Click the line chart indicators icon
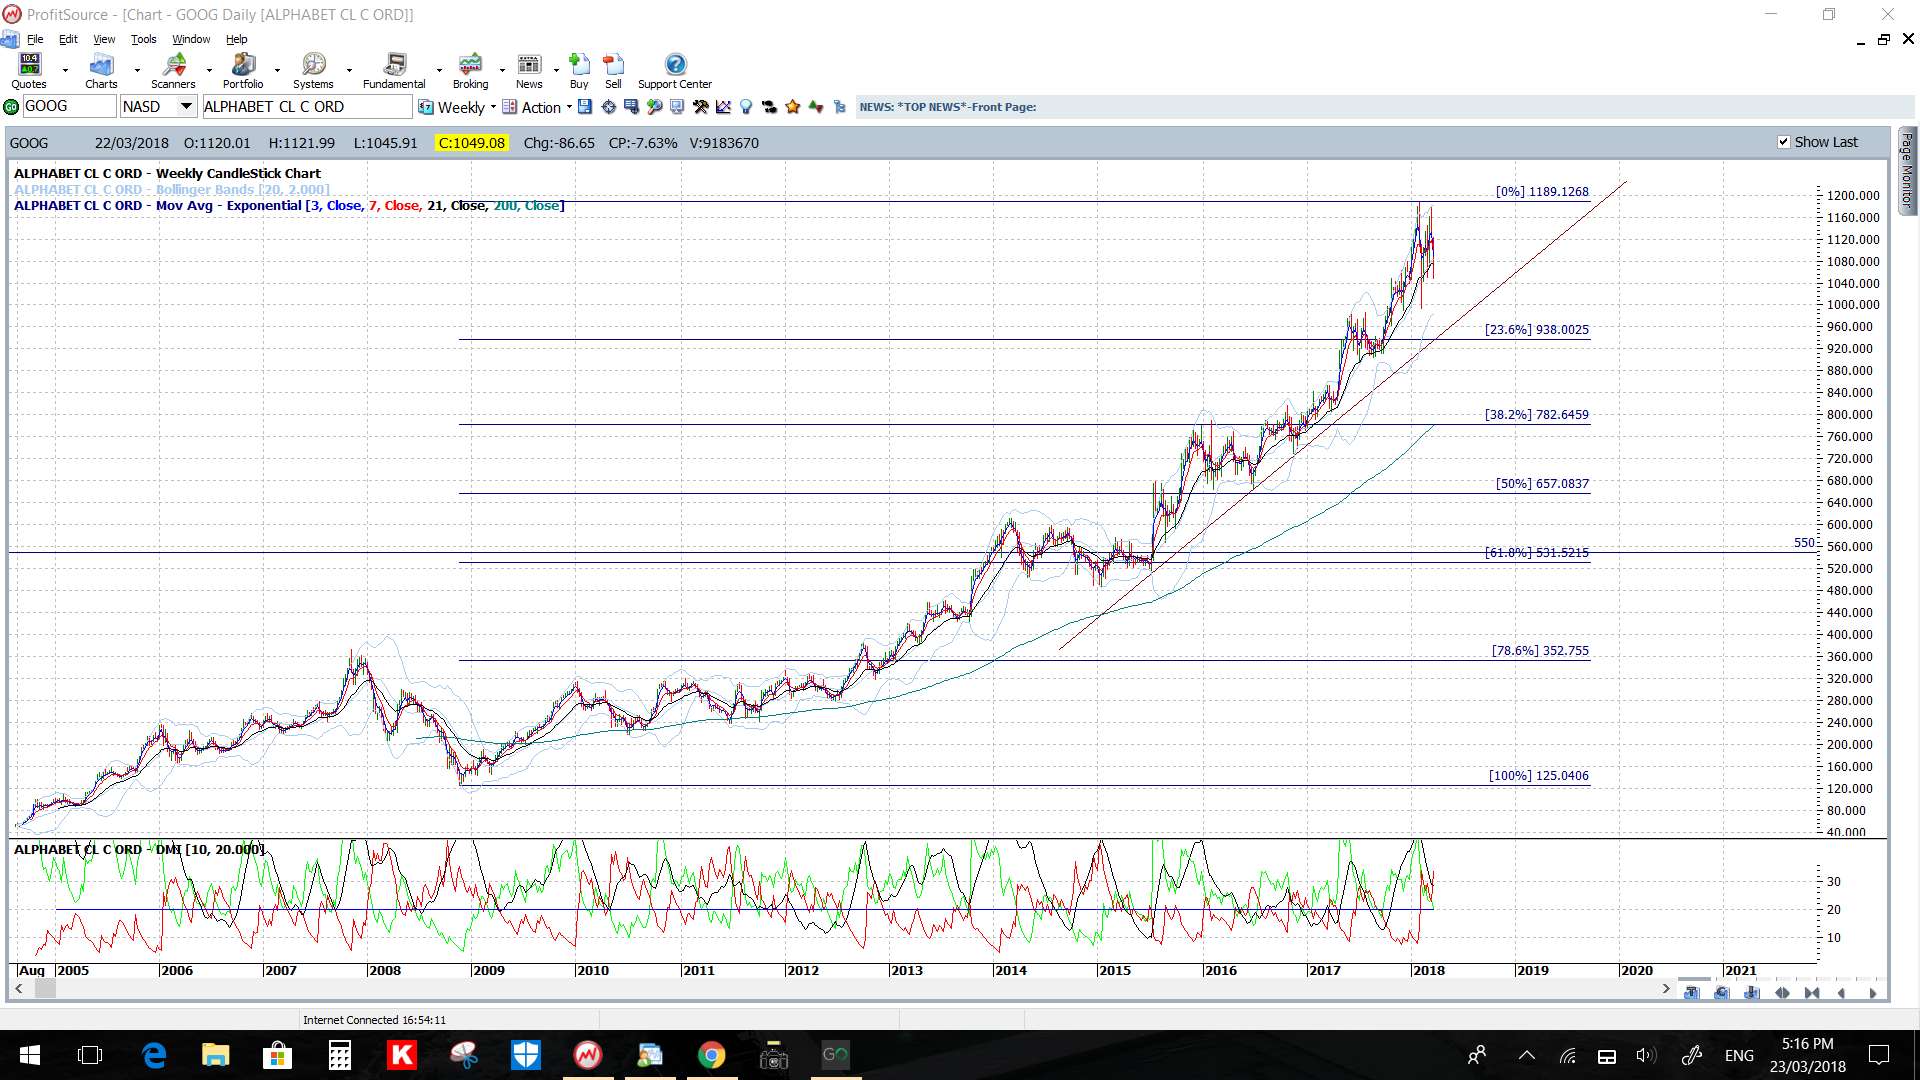This screenshot has height=1080, width=1920. point(723,107)
